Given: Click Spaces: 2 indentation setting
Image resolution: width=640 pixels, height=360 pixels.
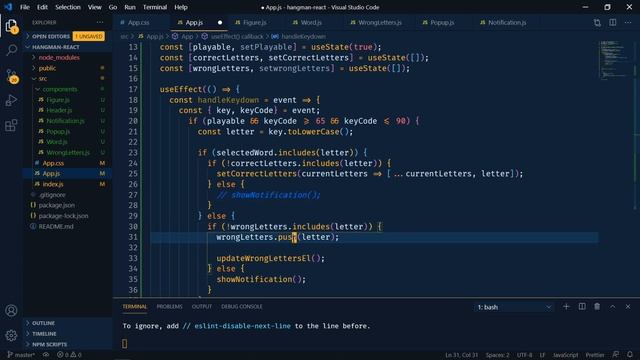Looking at the screenshot, I should [497, 355].
